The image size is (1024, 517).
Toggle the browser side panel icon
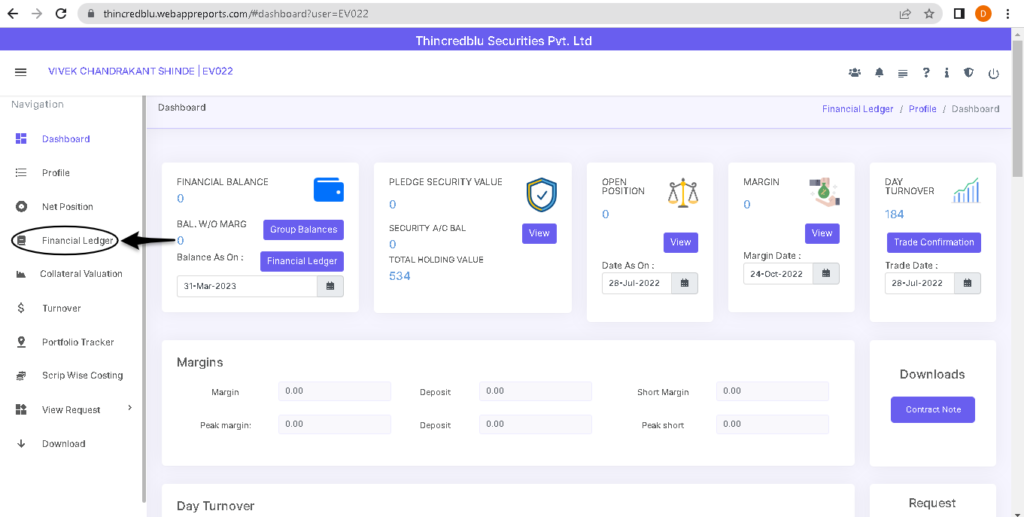point(959,13)
